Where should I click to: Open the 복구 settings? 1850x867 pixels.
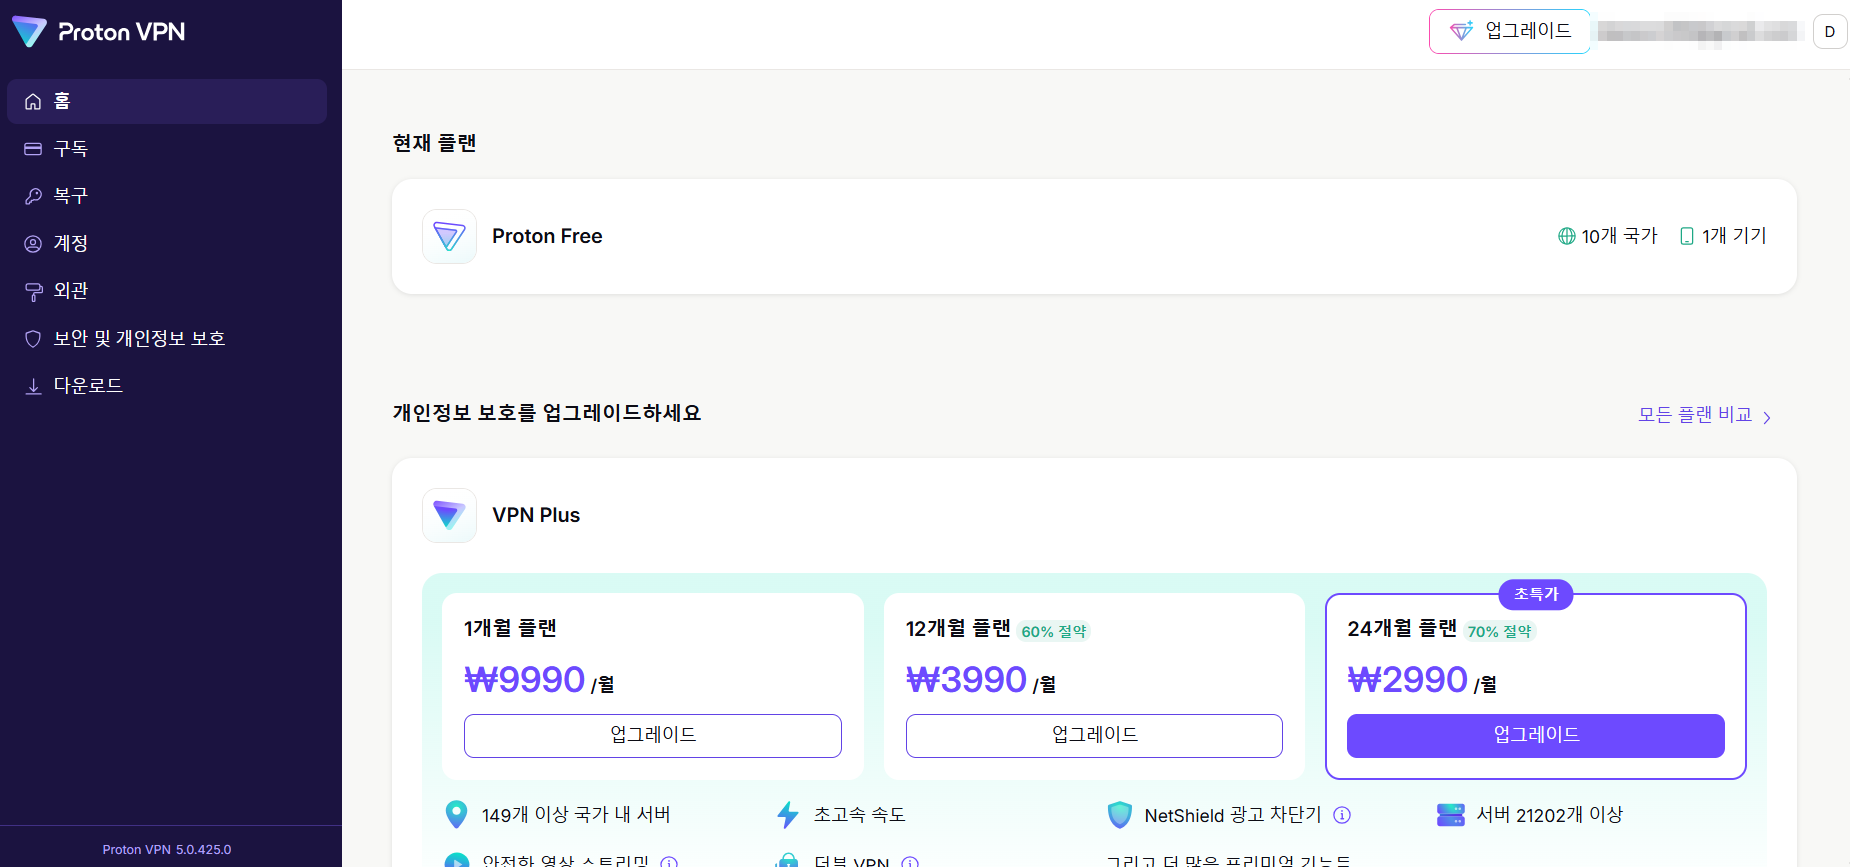(167, 196)
